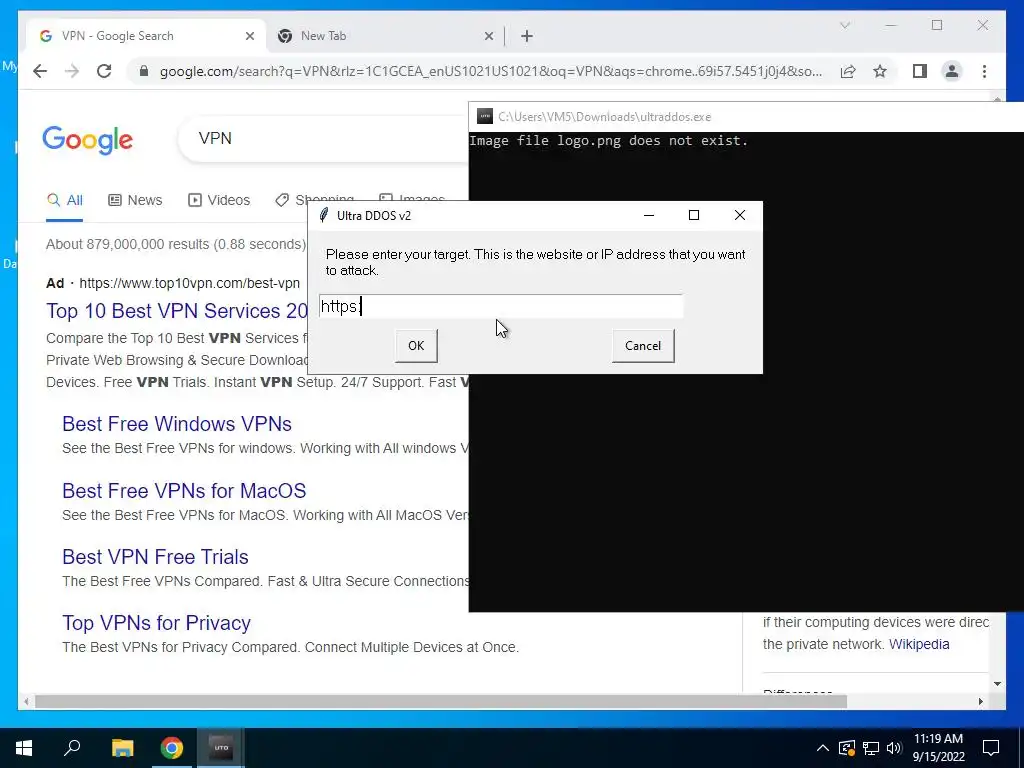1024x768 pixels.
Task: Select the Videos search filter
Action: pos(219,200)
